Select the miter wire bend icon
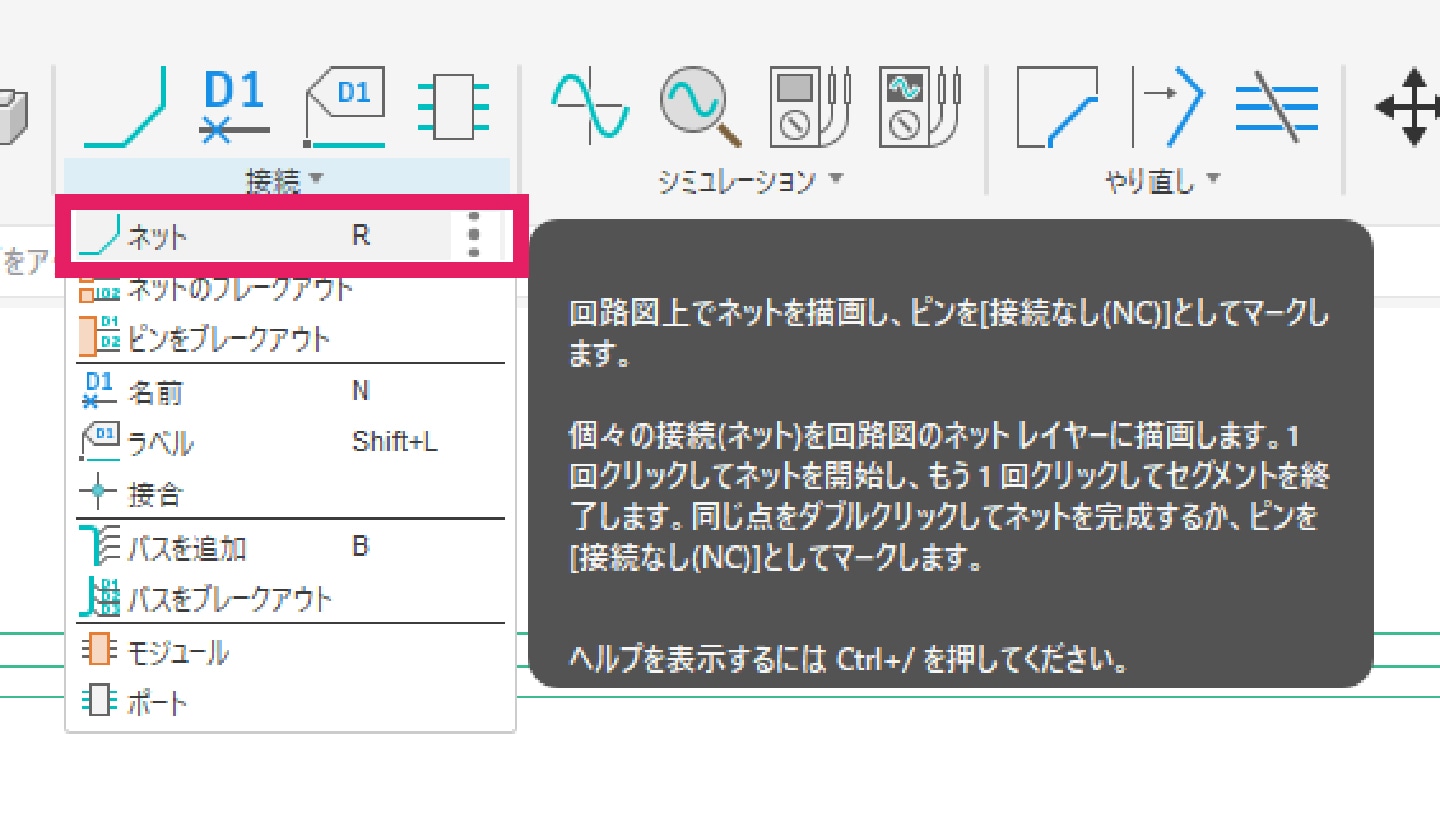 click(x=1057, y=107)
